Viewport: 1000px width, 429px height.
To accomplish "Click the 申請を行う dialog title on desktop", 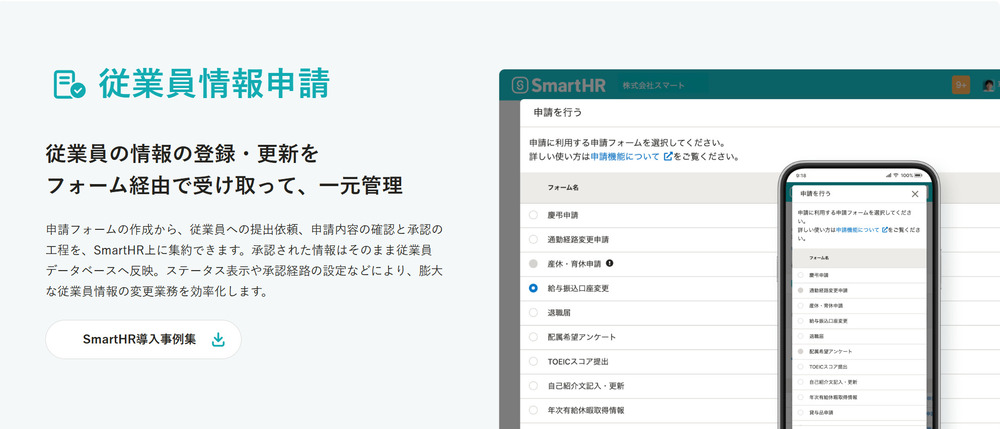I will tap(556, 113).
